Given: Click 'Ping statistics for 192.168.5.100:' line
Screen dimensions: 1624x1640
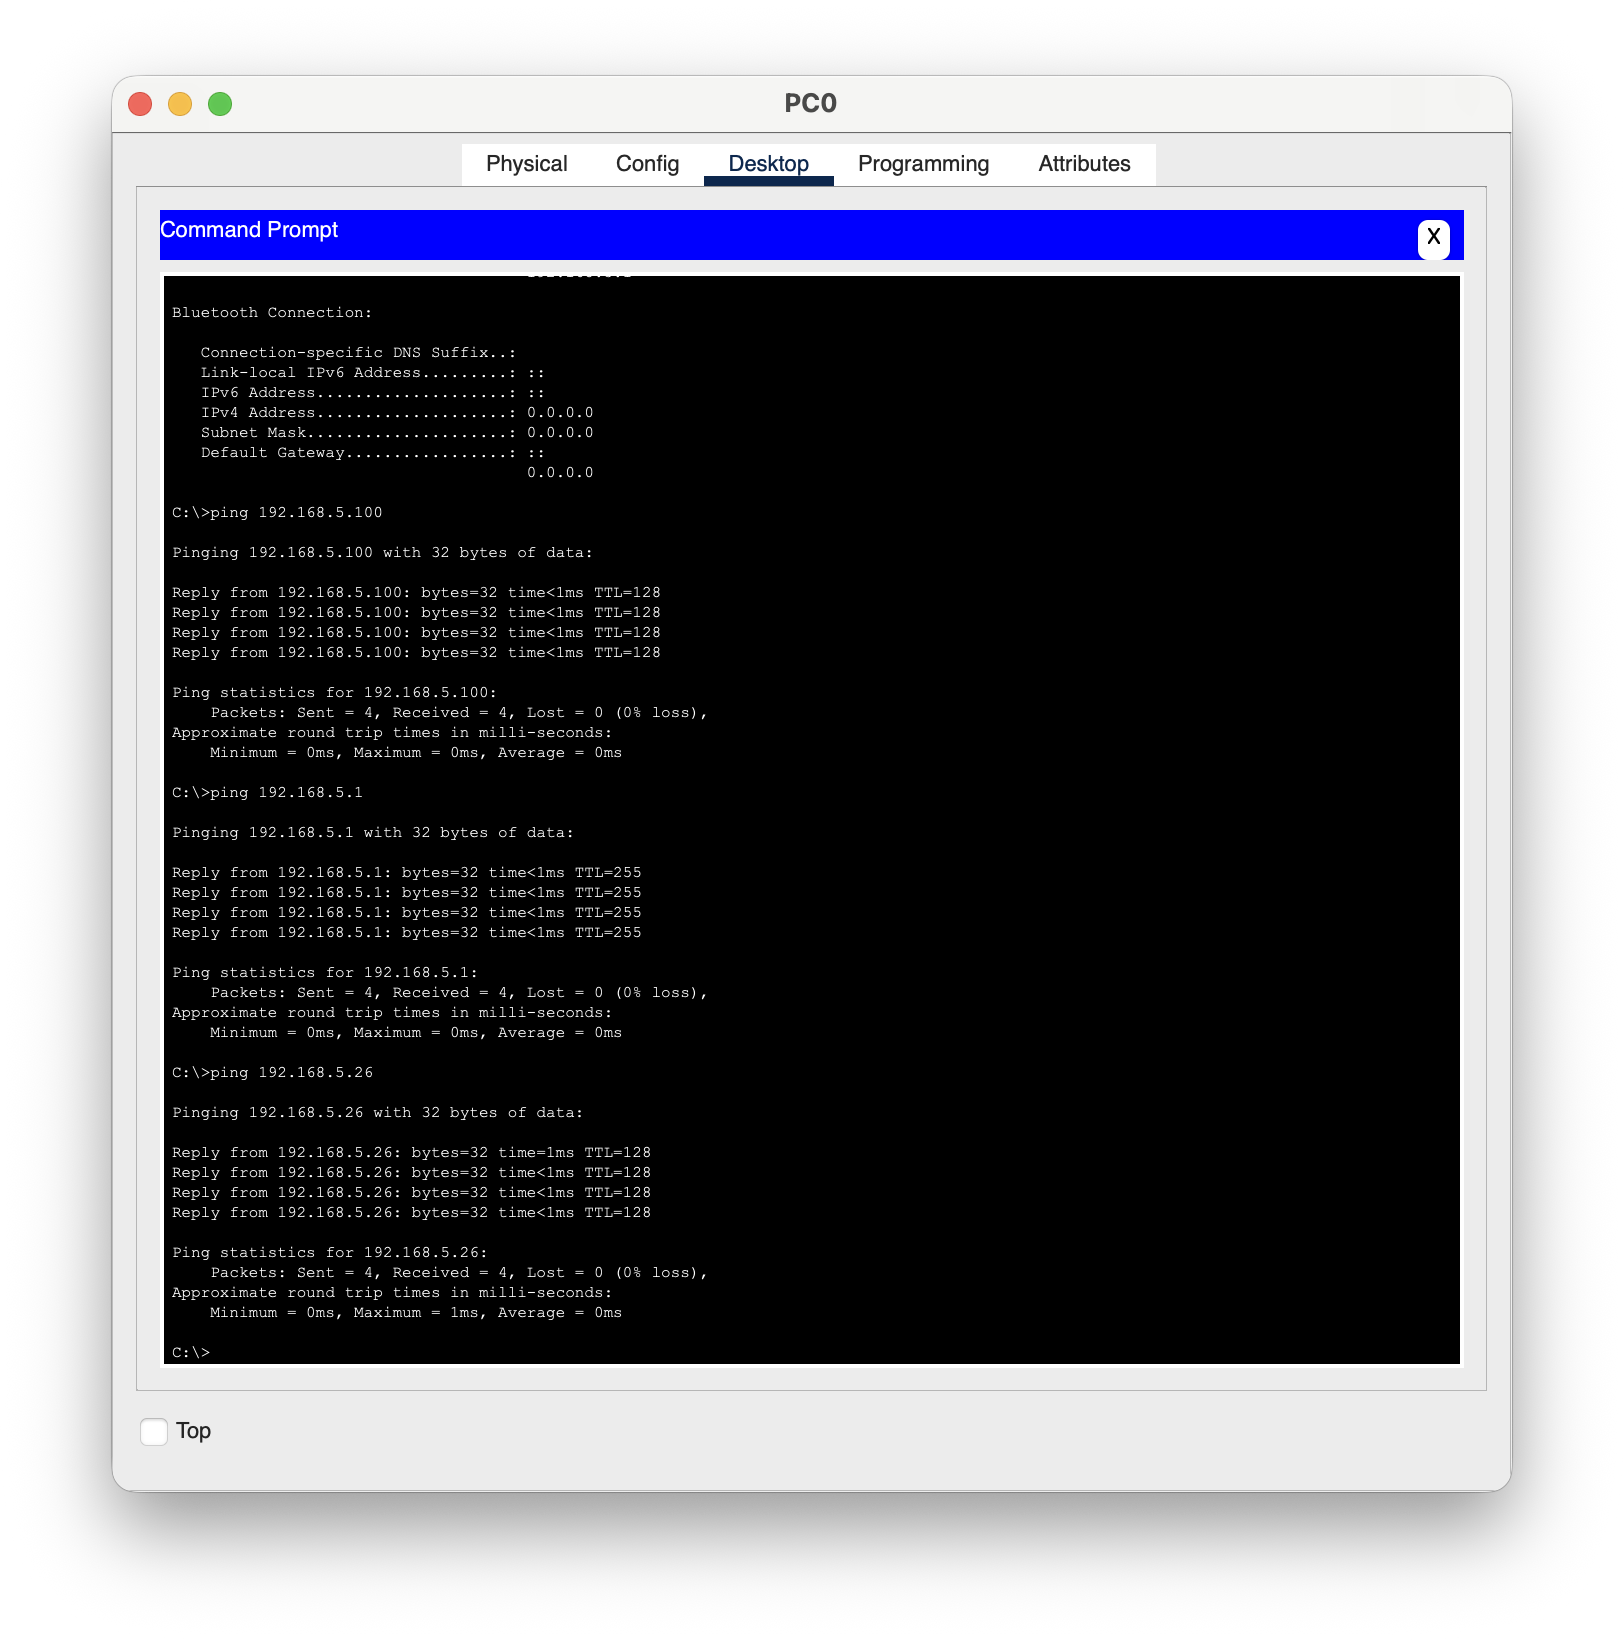Looking at the screenshot, I should click(x=334, y=692).
